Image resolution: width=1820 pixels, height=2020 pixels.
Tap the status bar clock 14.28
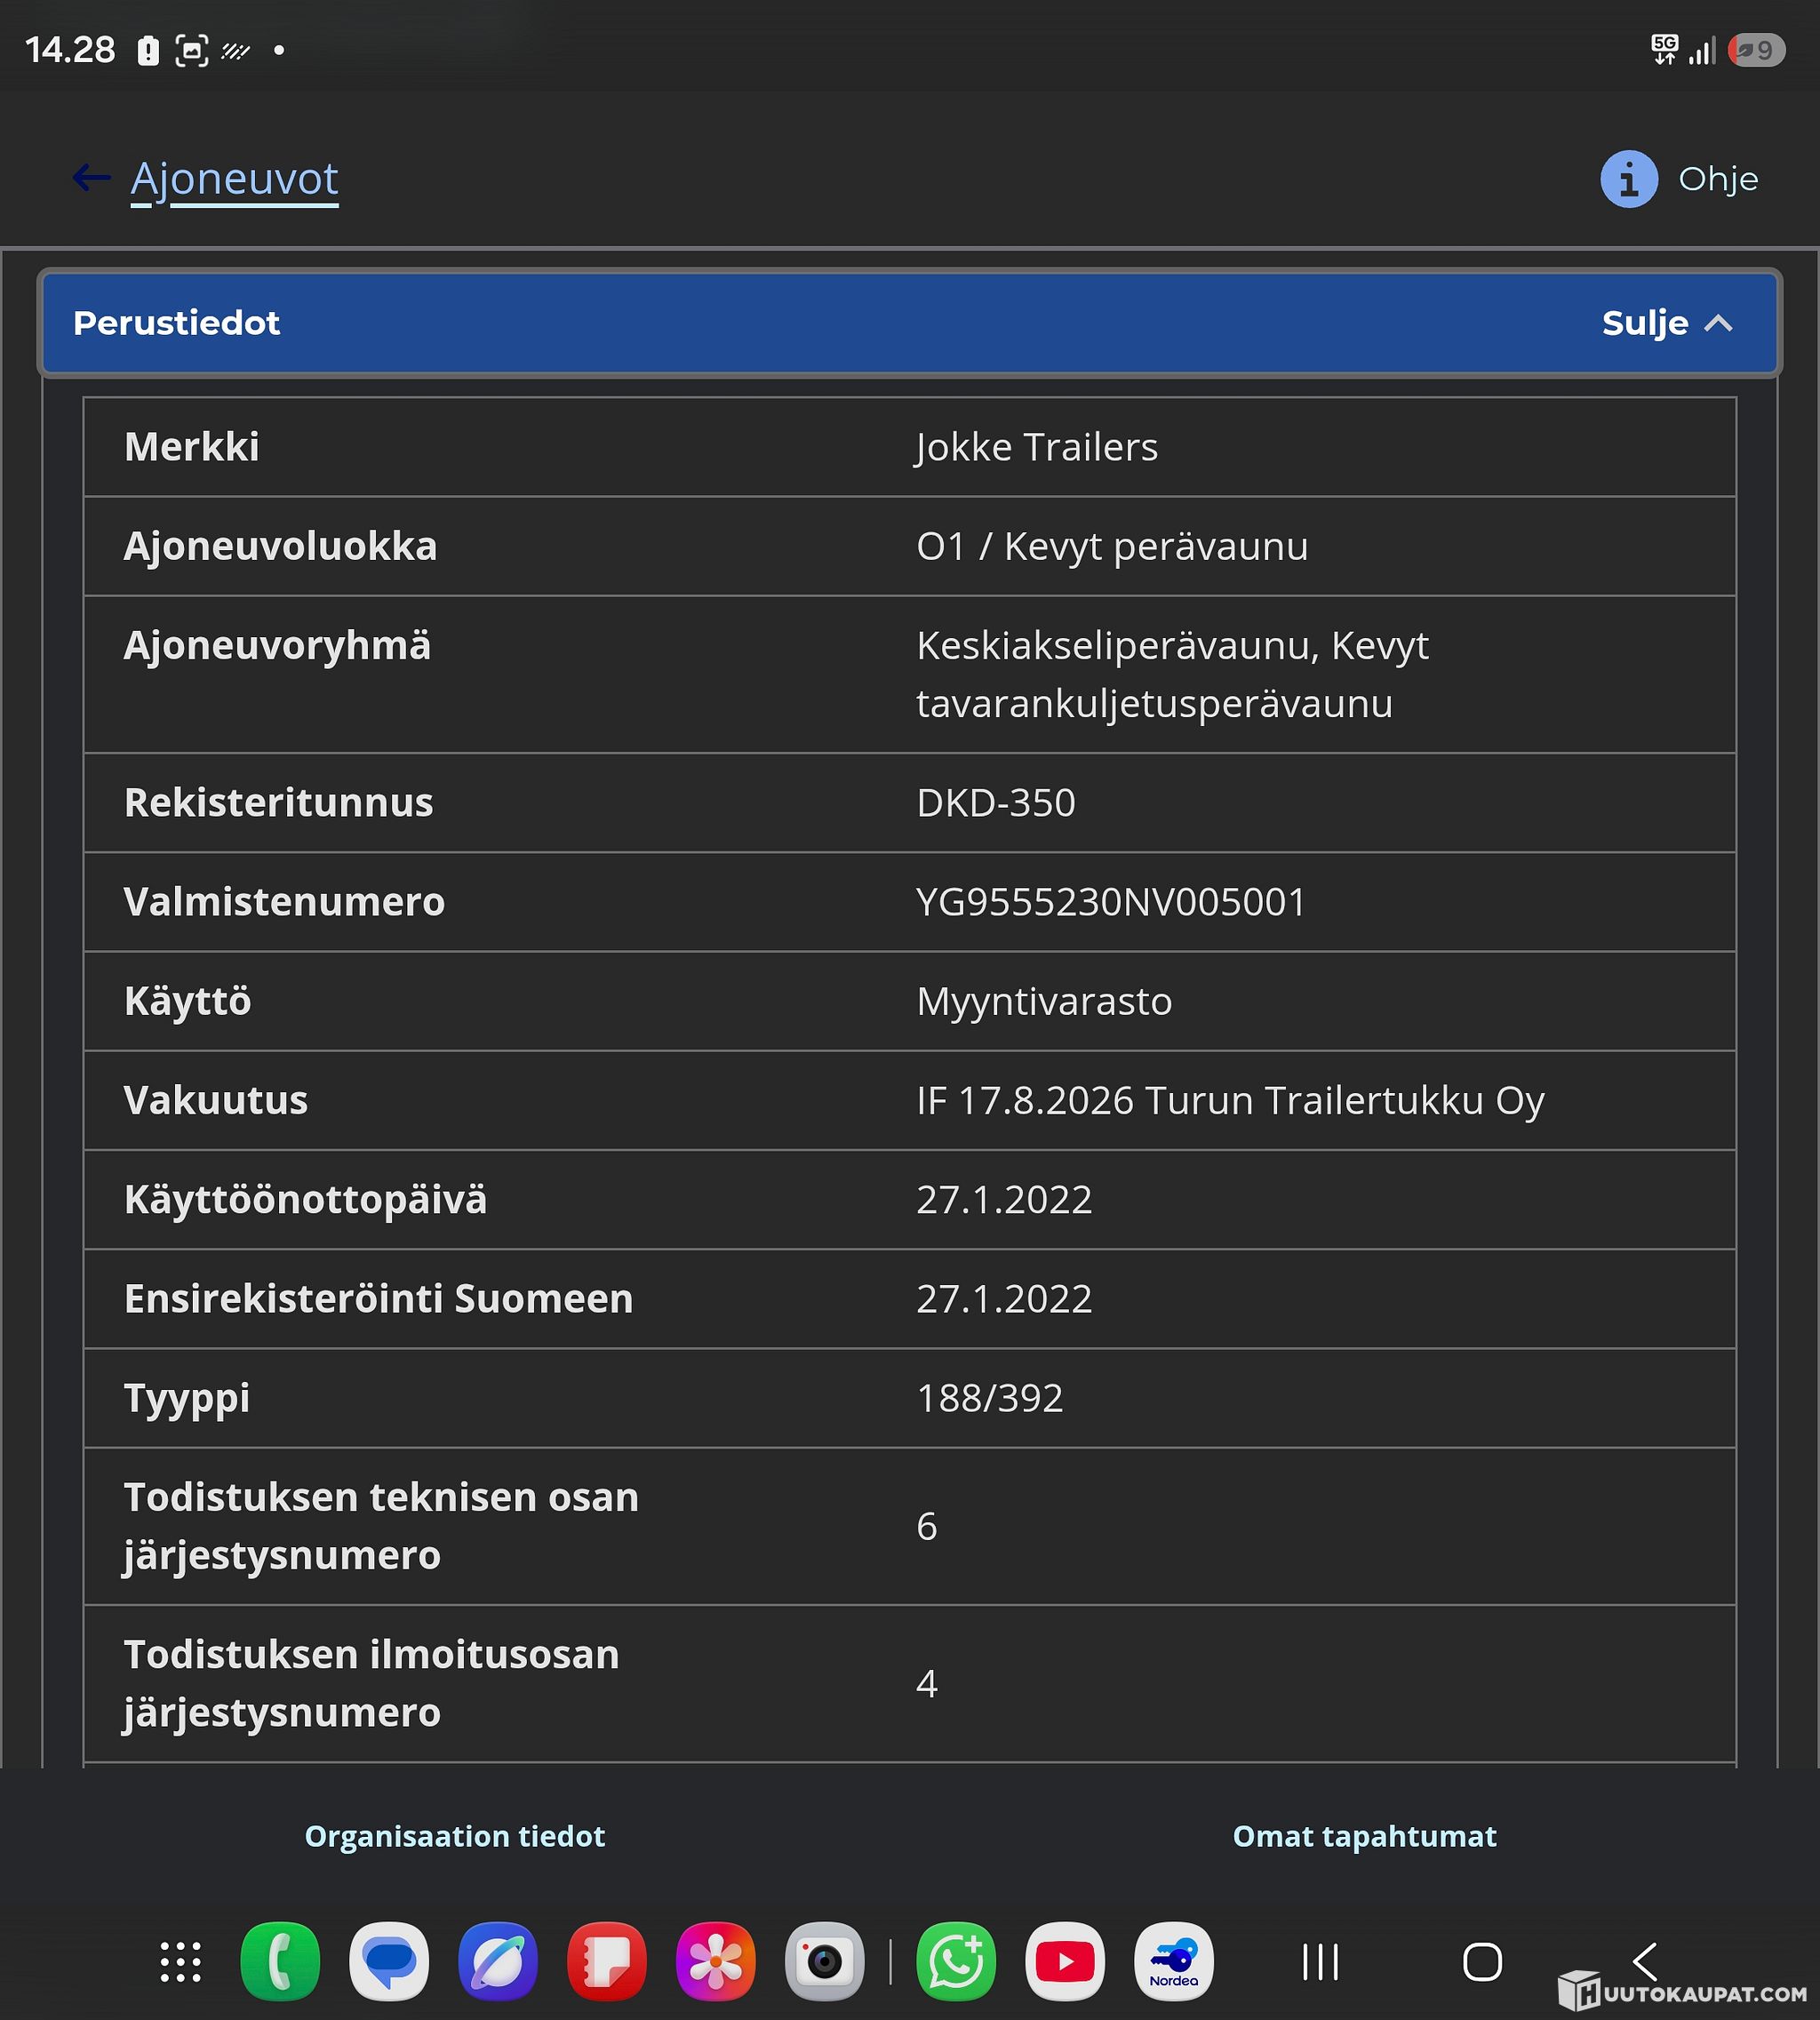(x=70, y=50)
